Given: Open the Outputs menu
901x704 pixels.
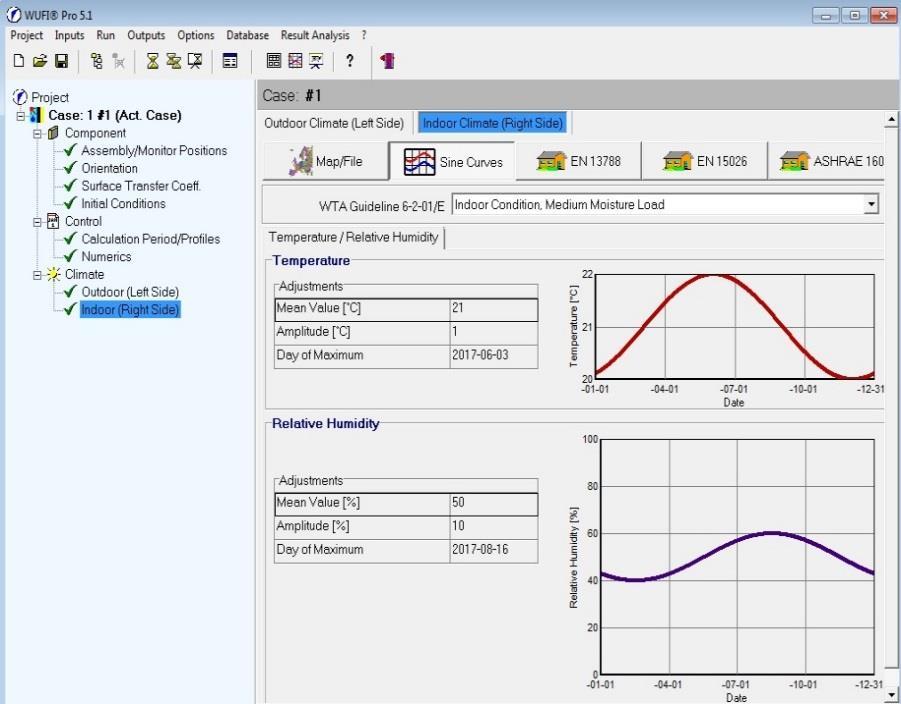Looking at the screenshot, I should pyautogui.click(x=146, y=35).
